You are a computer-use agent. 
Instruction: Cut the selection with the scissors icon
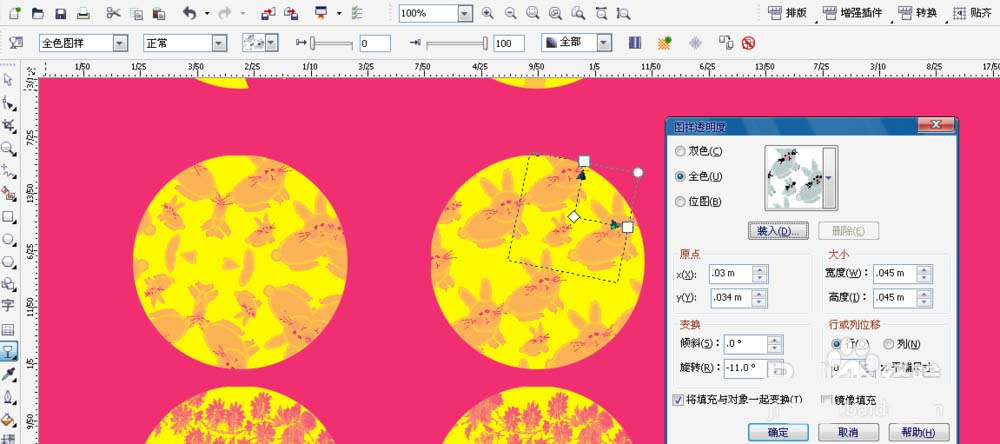[114, 13]
